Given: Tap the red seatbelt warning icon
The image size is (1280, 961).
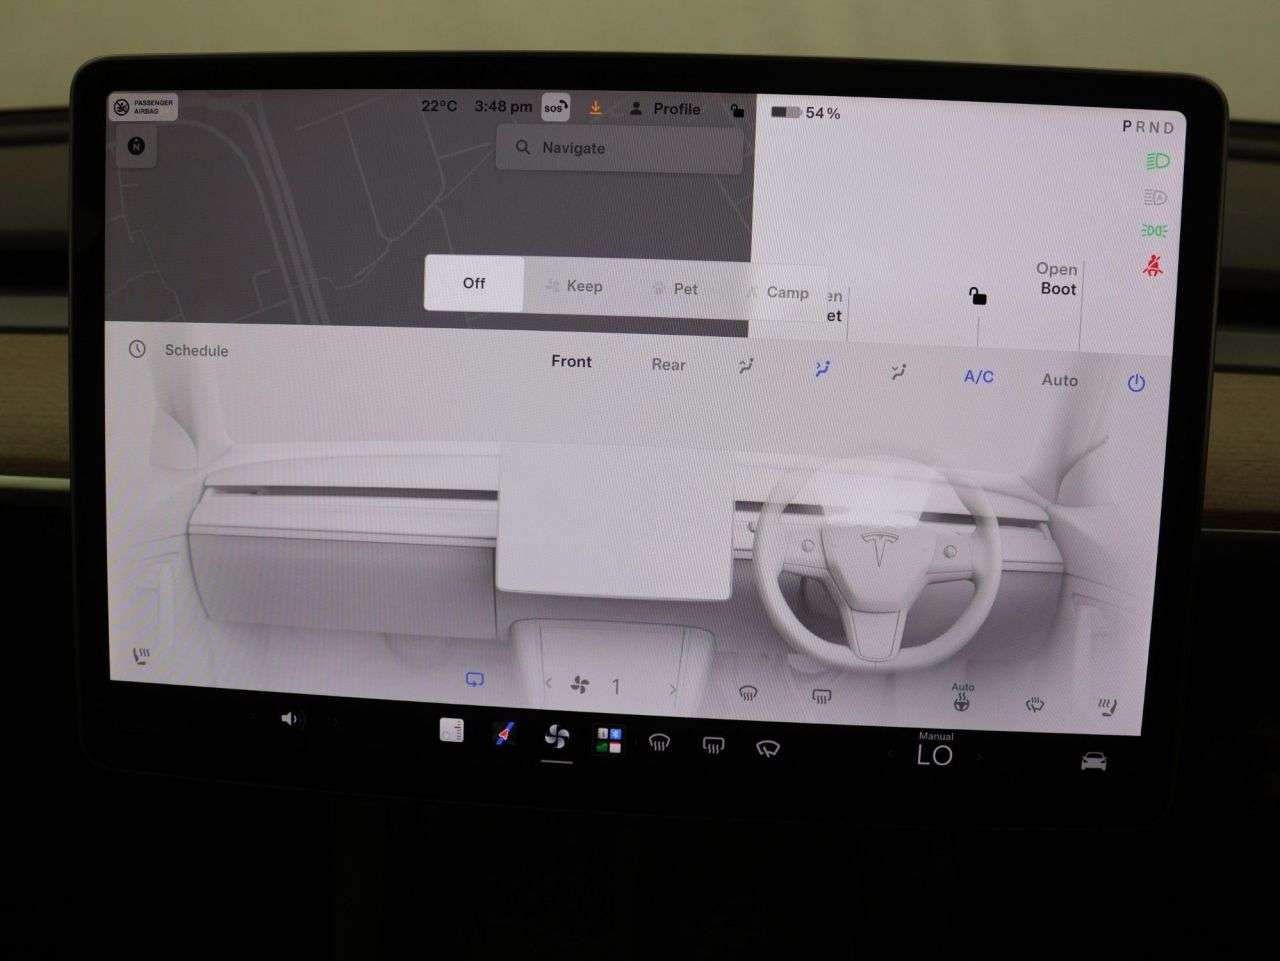Looking at the screenshot, I should coord(1153,266).
